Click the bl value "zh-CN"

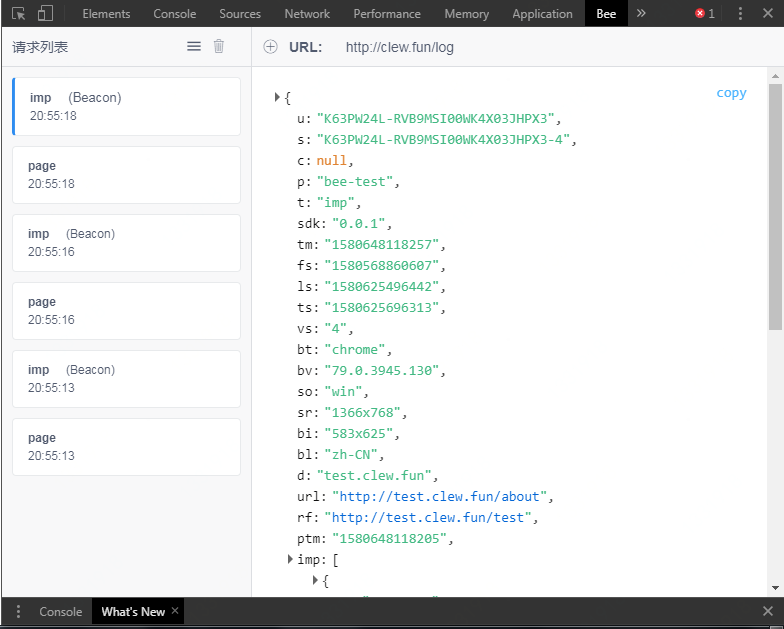click(x=351, y=454)
